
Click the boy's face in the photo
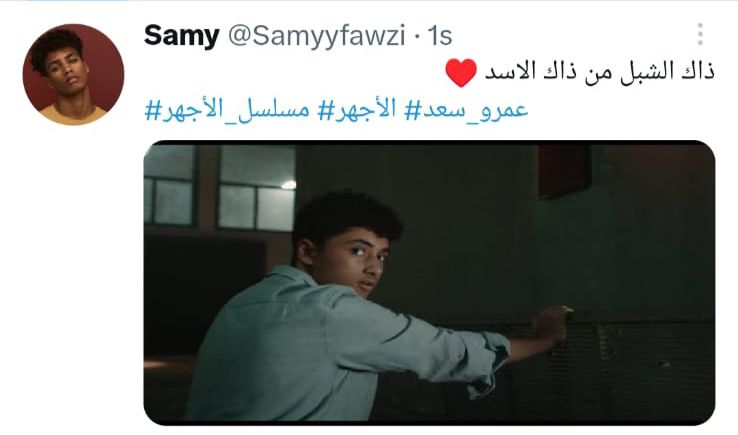coord(362,261)
